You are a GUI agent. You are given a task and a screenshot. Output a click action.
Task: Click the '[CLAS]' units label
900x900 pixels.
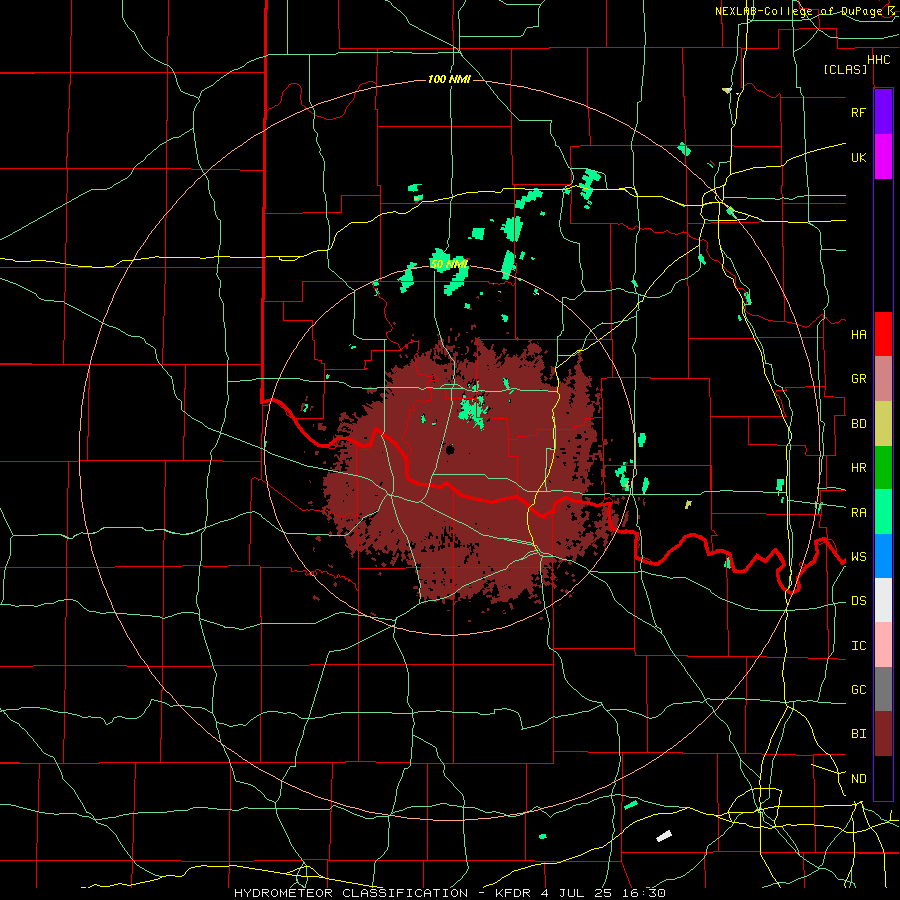(x=845, y=69)
